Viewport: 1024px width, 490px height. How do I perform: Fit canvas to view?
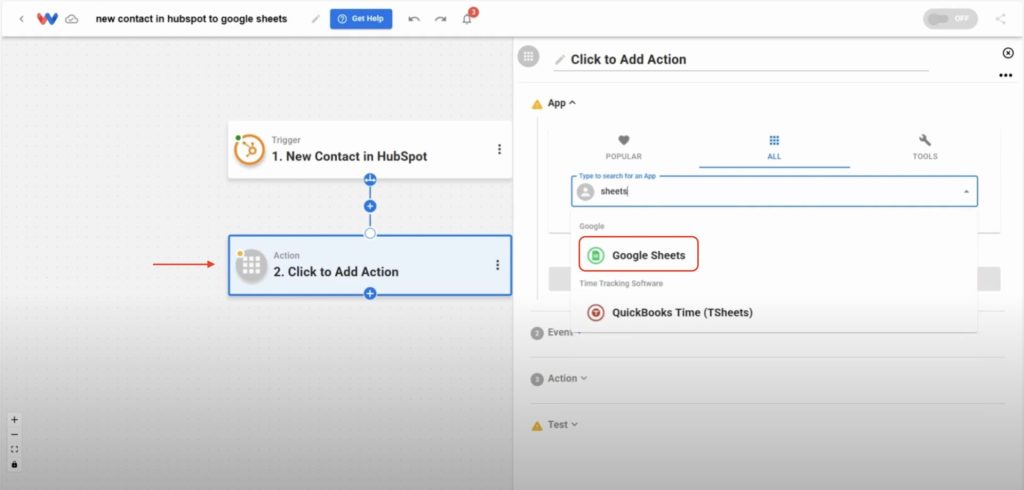tap(14, 449)
